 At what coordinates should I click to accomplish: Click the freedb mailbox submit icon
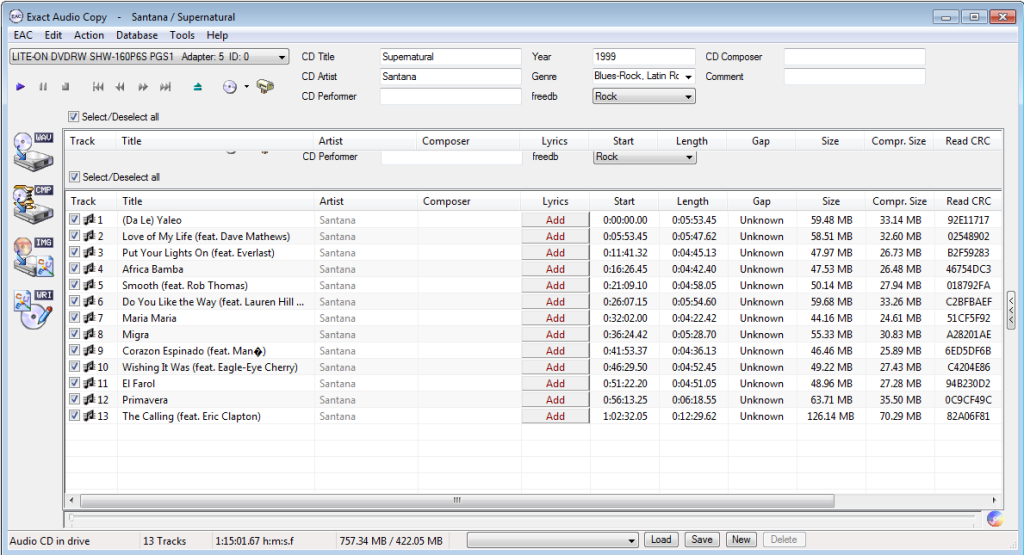[265, 87]
